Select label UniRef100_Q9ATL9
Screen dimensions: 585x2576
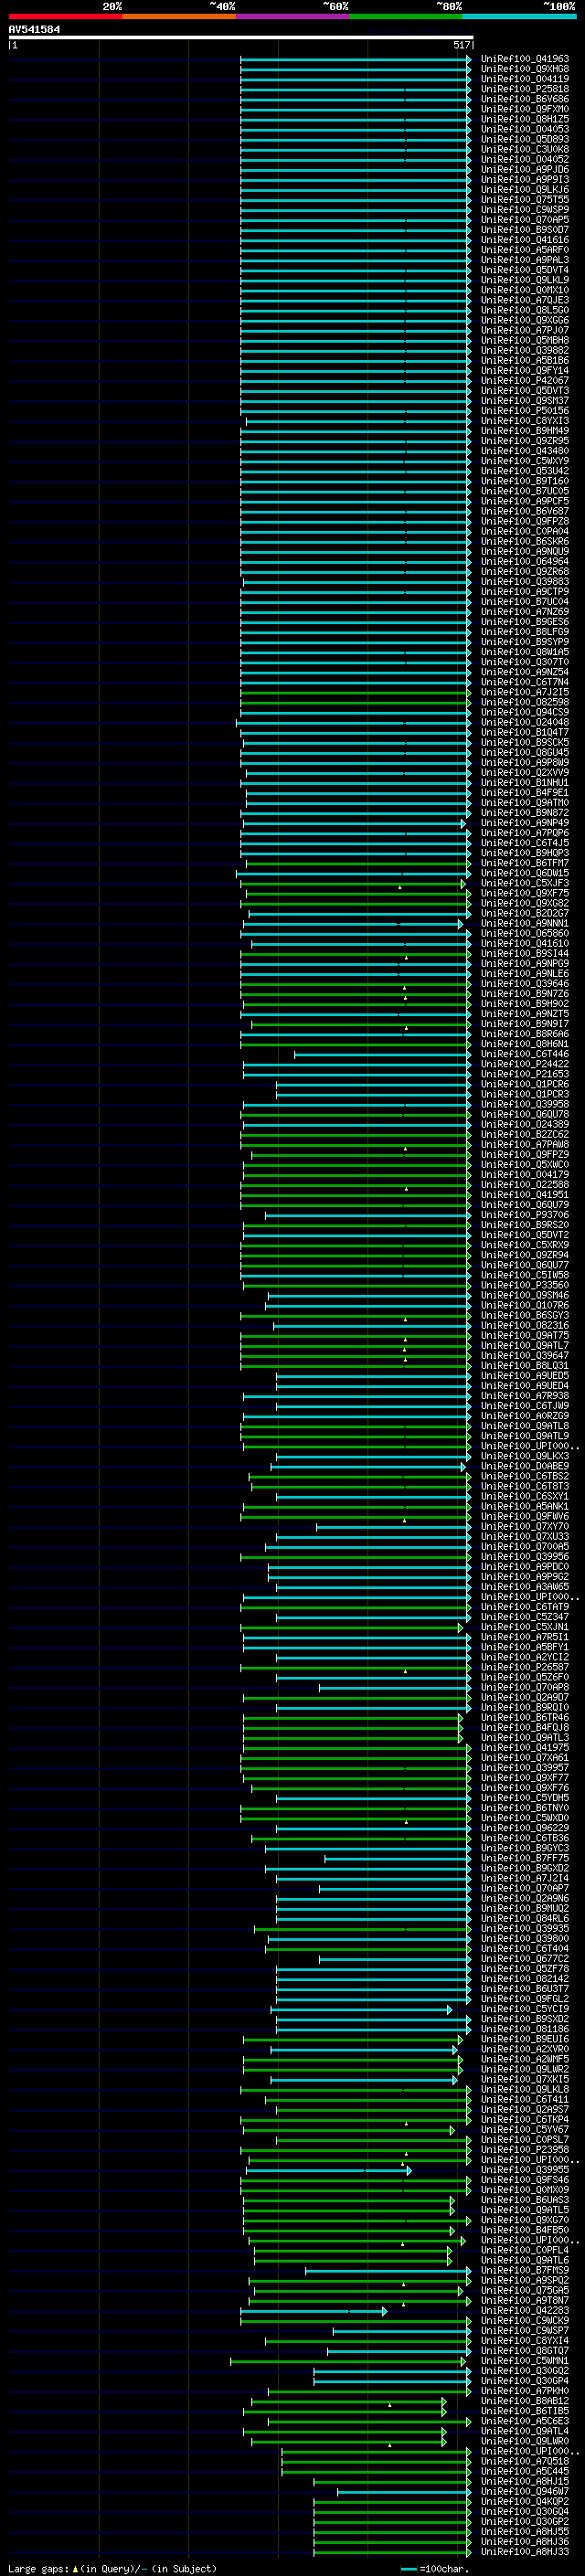click(x=525, y=1436)
